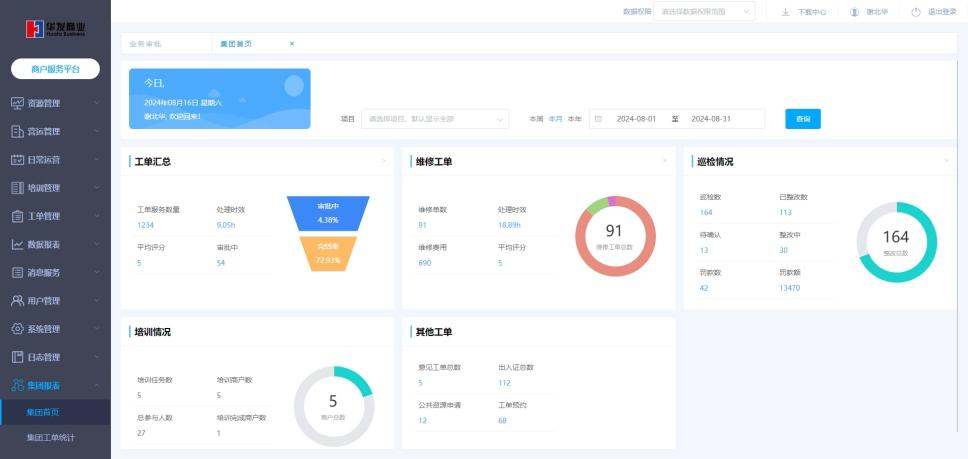Open the 数据权限 scope dropdown
Image resolution: width=968 pixels, height=459 pixels.
(705, 12)
